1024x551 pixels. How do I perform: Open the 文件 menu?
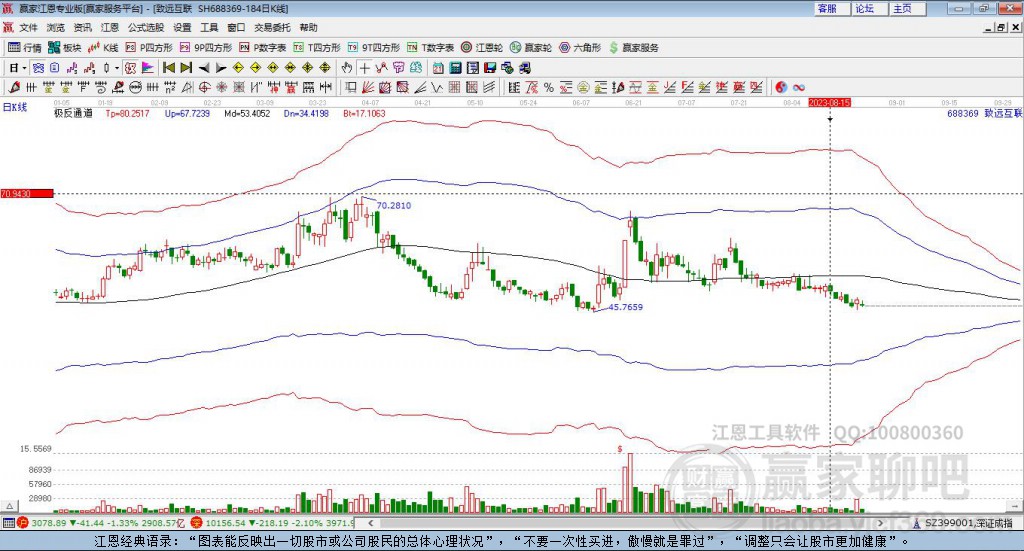[29, 27]
